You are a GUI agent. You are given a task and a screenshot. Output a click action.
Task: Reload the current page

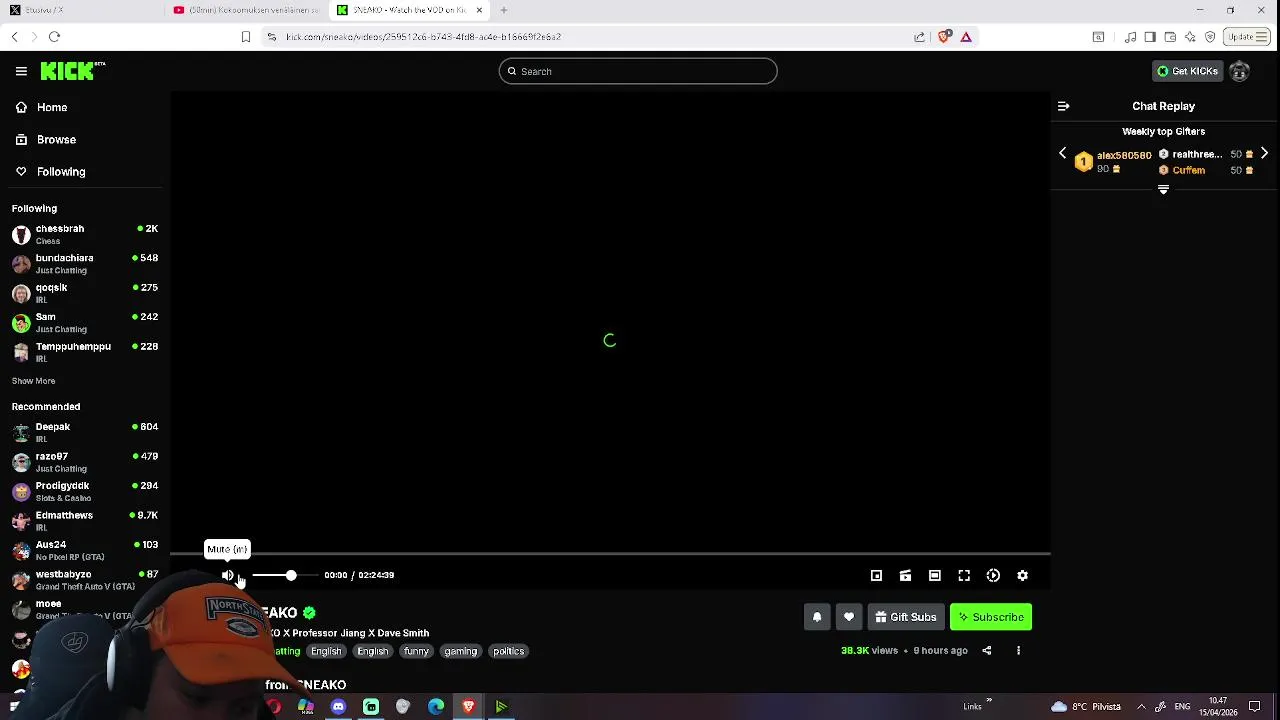54,37
